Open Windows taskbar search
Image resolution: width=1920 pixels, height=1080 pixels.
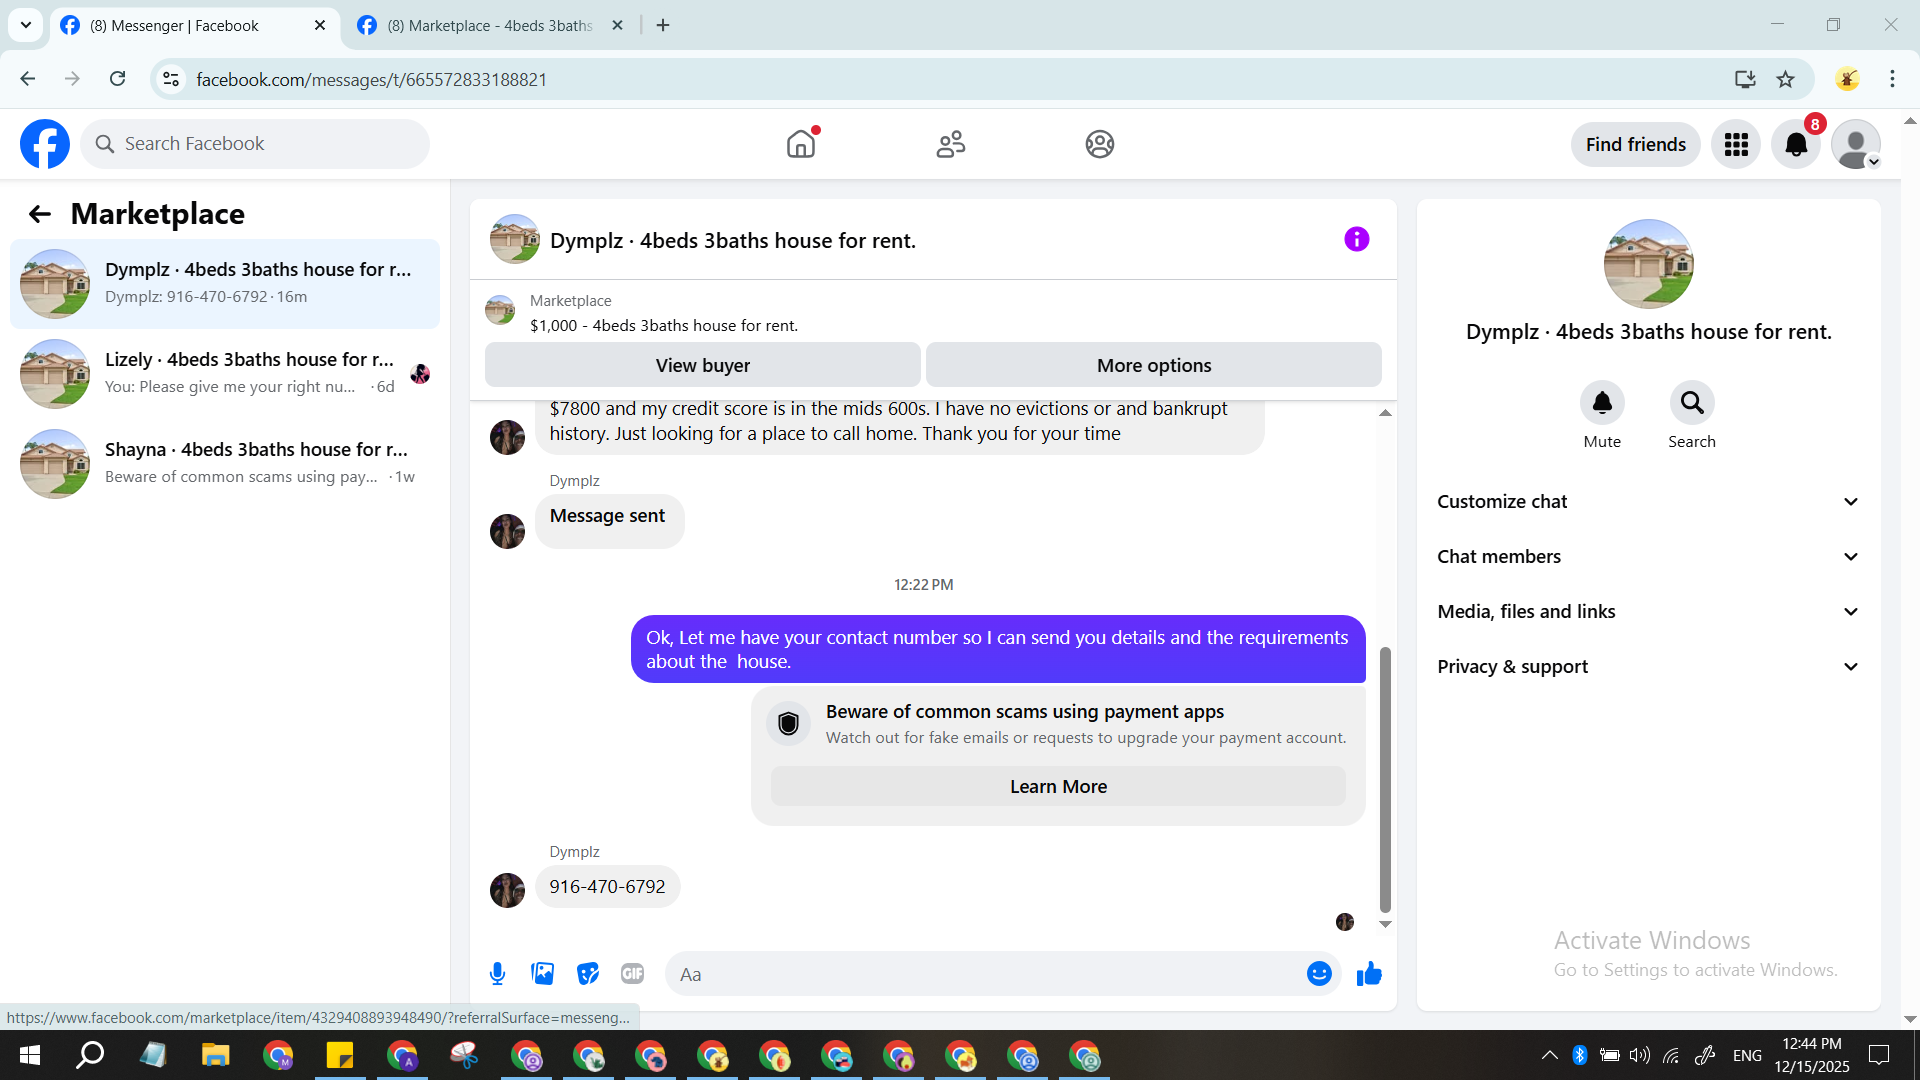point(91,1055)
